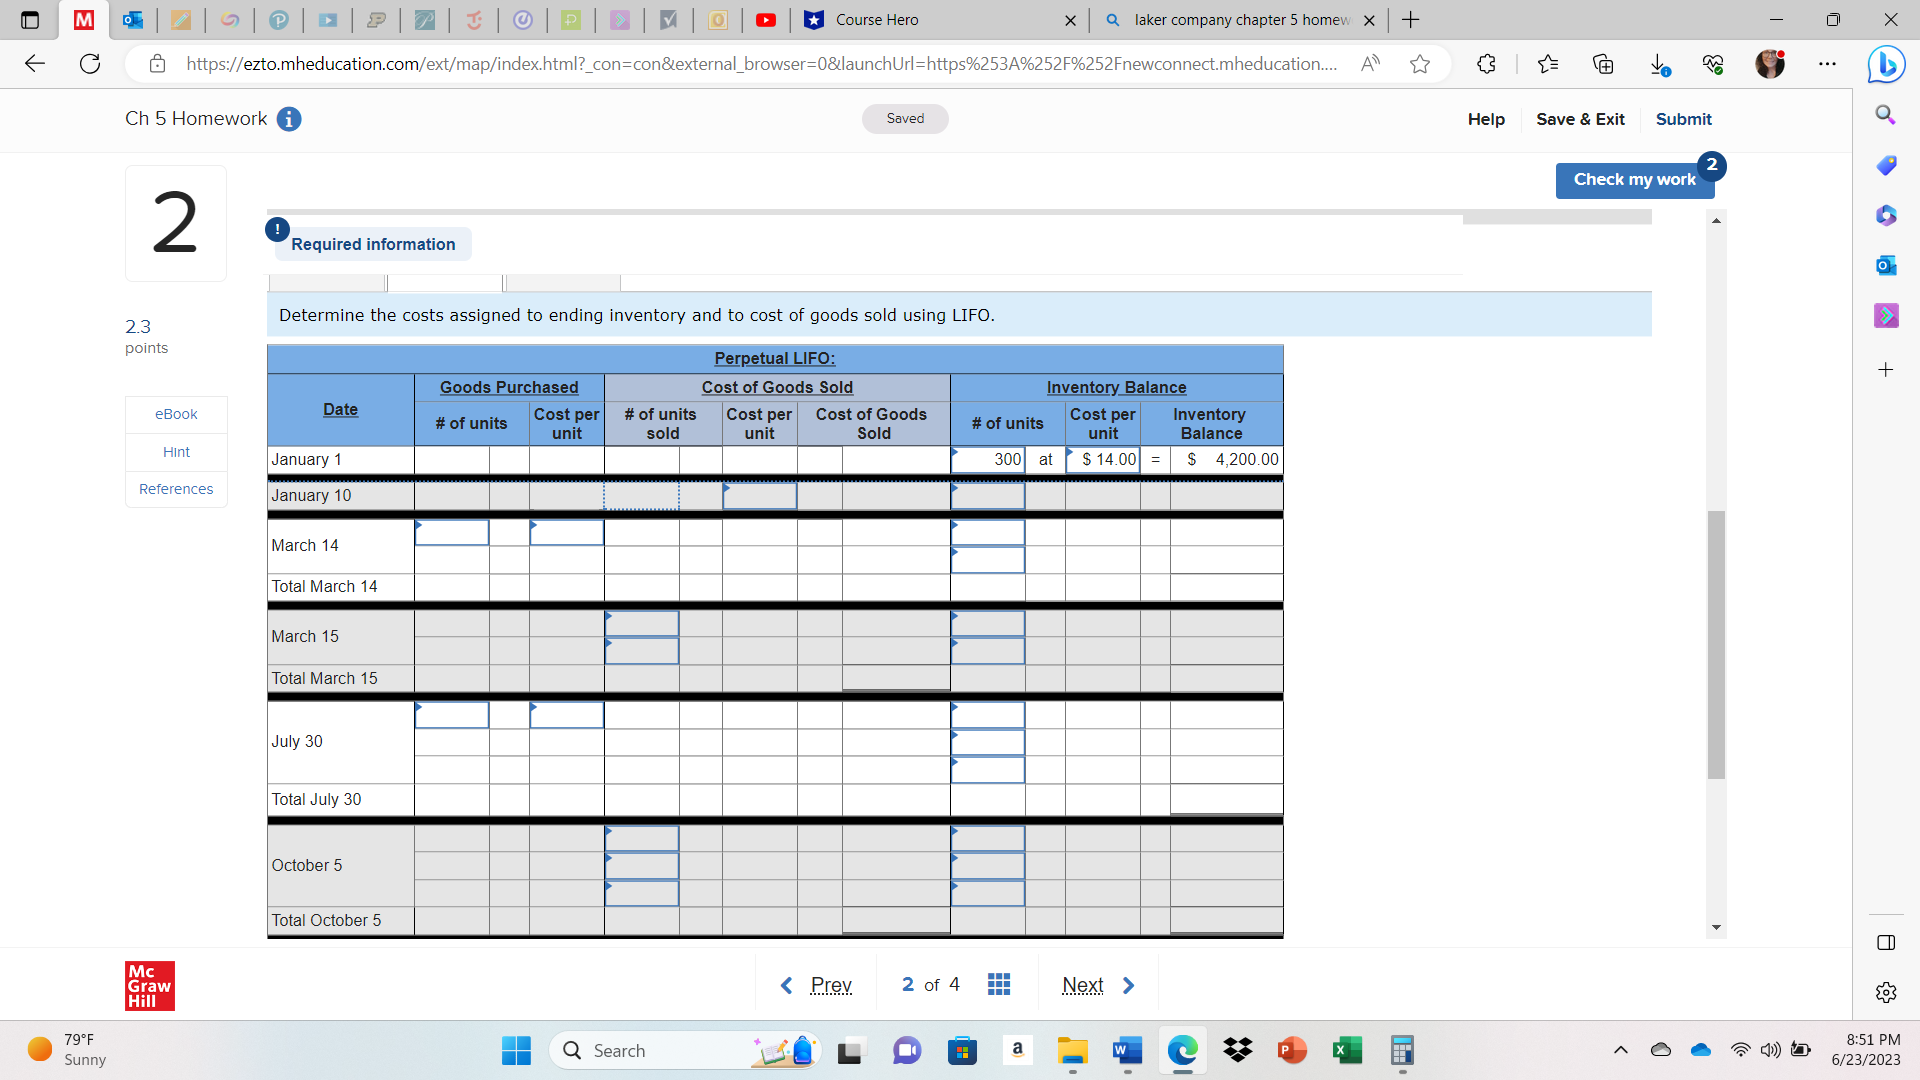Go to Next question link
The height and width of the screenshot is (1080, 1920).
pos(1097,985)
